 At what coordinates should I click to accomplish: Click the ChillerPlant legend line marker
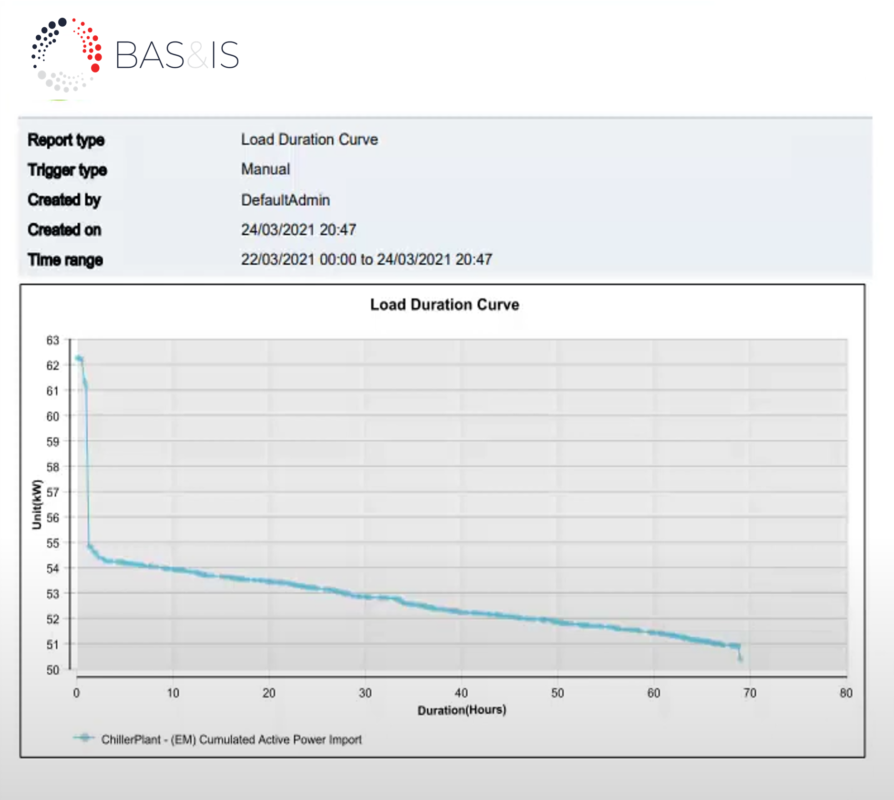(85, 740)
